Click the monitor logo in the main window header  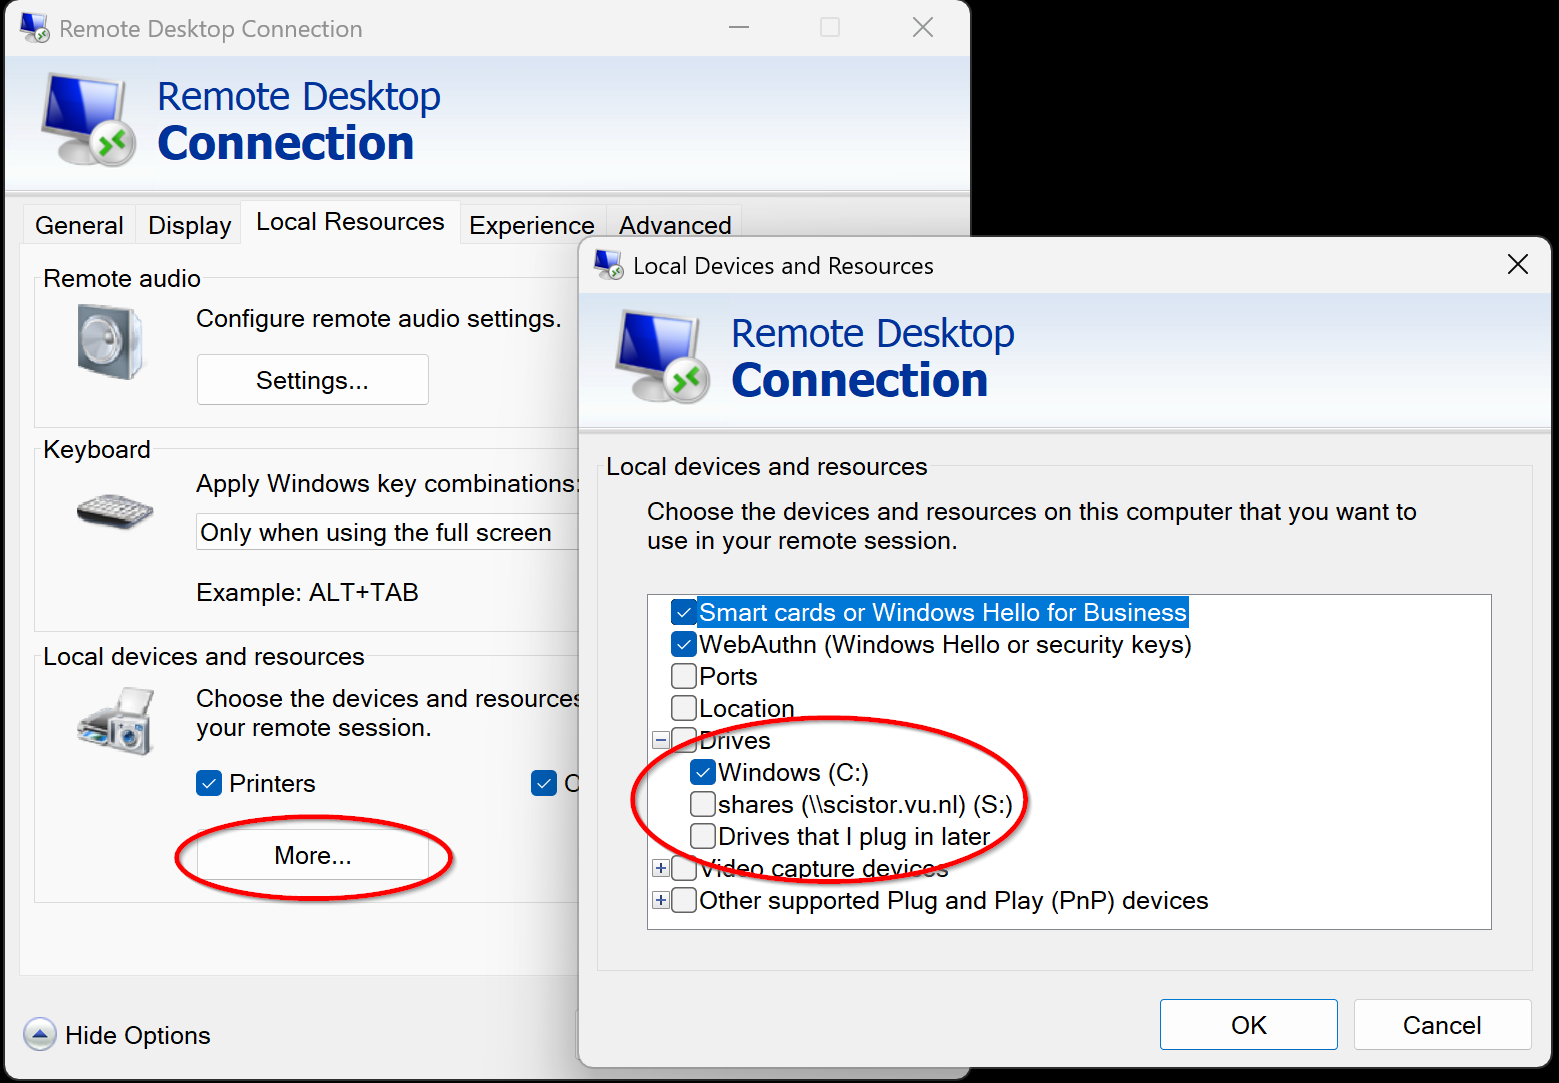89,120
